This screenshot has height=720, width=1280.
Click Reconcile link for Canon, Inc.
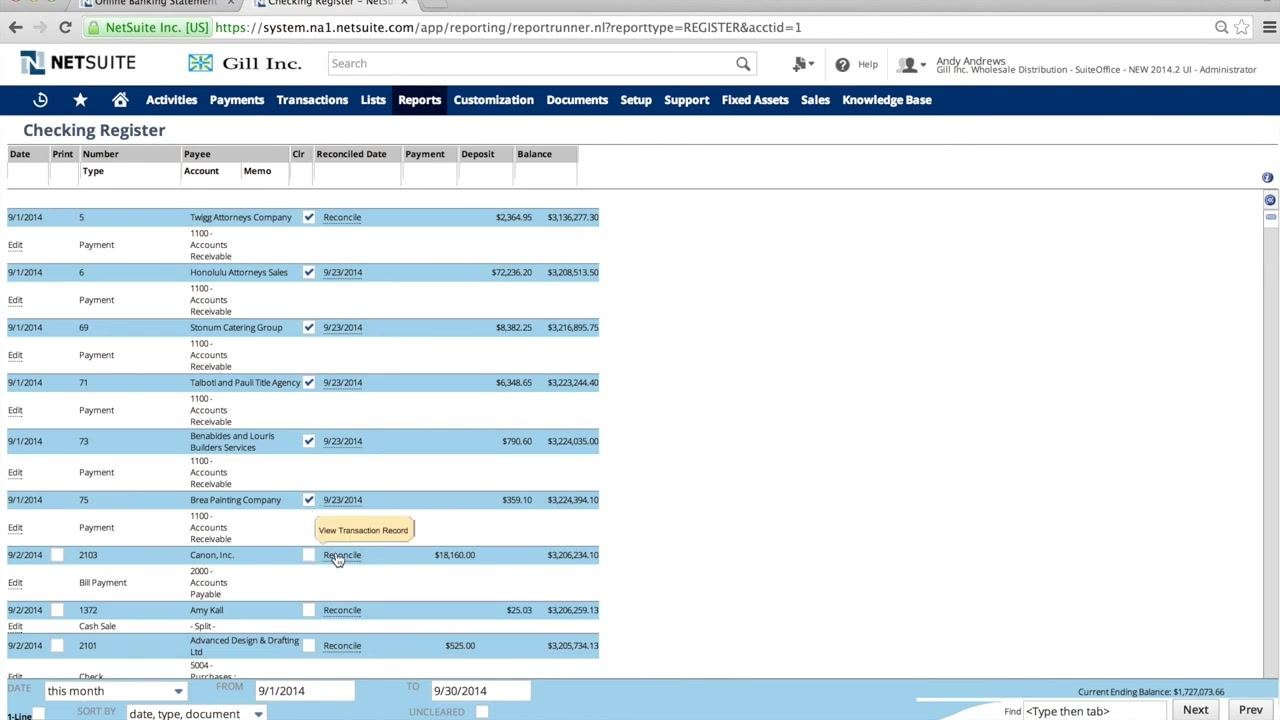[x=342, y=555]
